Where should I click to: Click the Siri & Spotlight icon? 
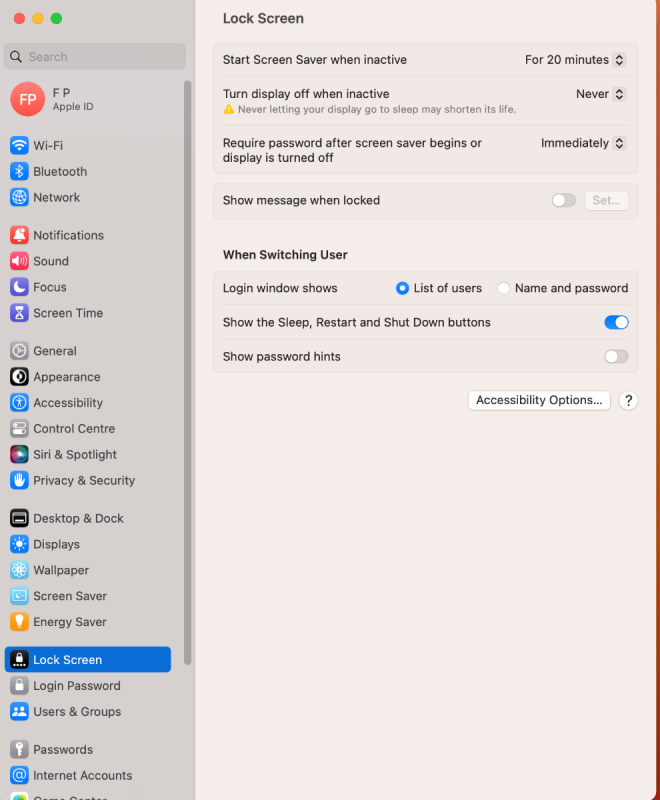pyautogui.click(x=19, y=455)
